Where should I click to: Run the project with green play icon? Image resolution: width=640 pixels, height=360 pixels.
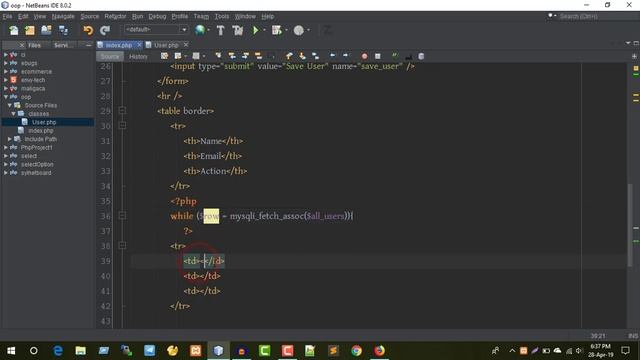(x=256, y=30)
